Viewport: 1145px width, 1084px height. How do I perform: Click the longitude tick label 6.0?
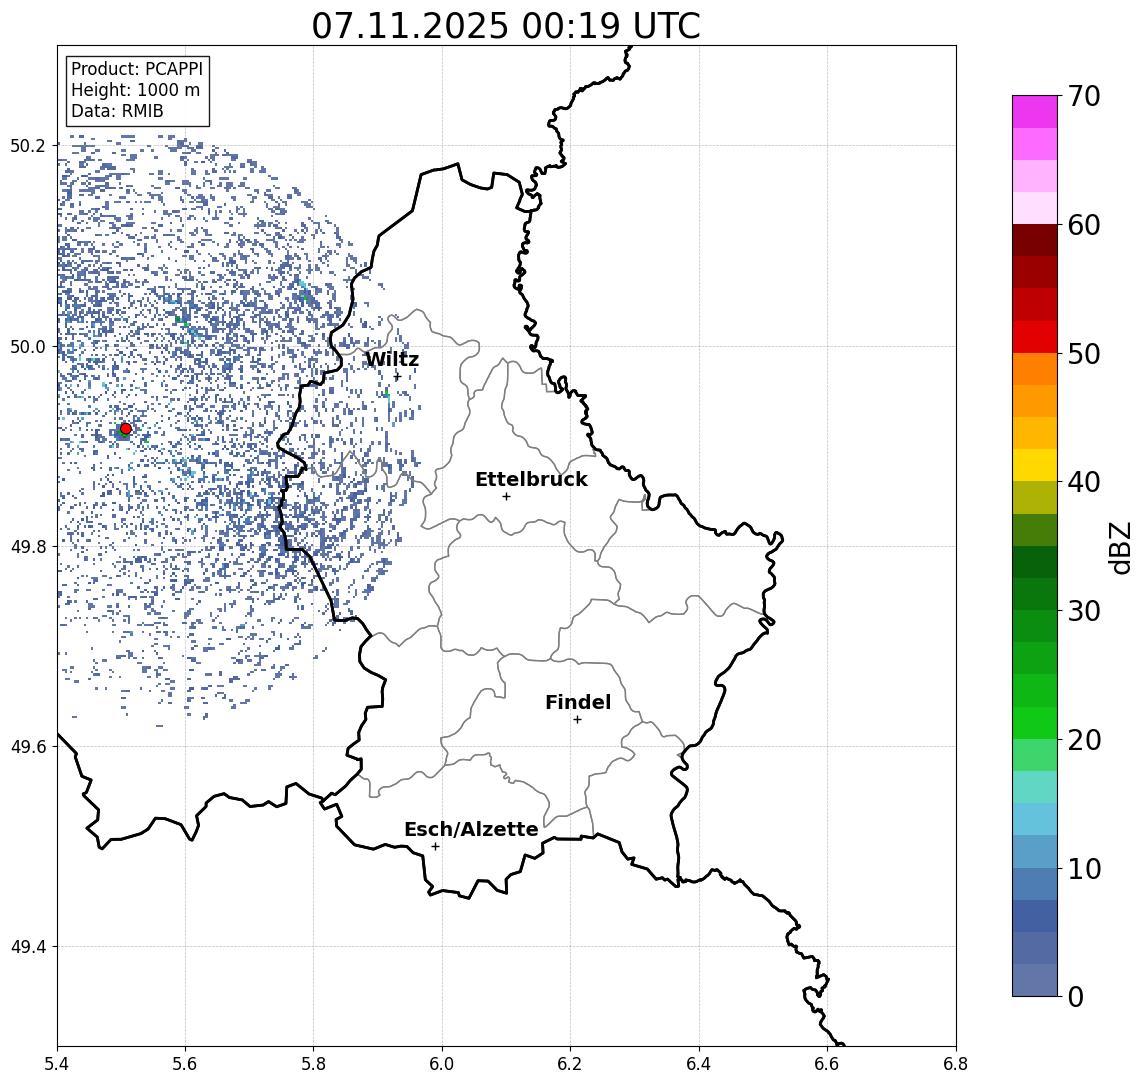tap(442, 1064)
